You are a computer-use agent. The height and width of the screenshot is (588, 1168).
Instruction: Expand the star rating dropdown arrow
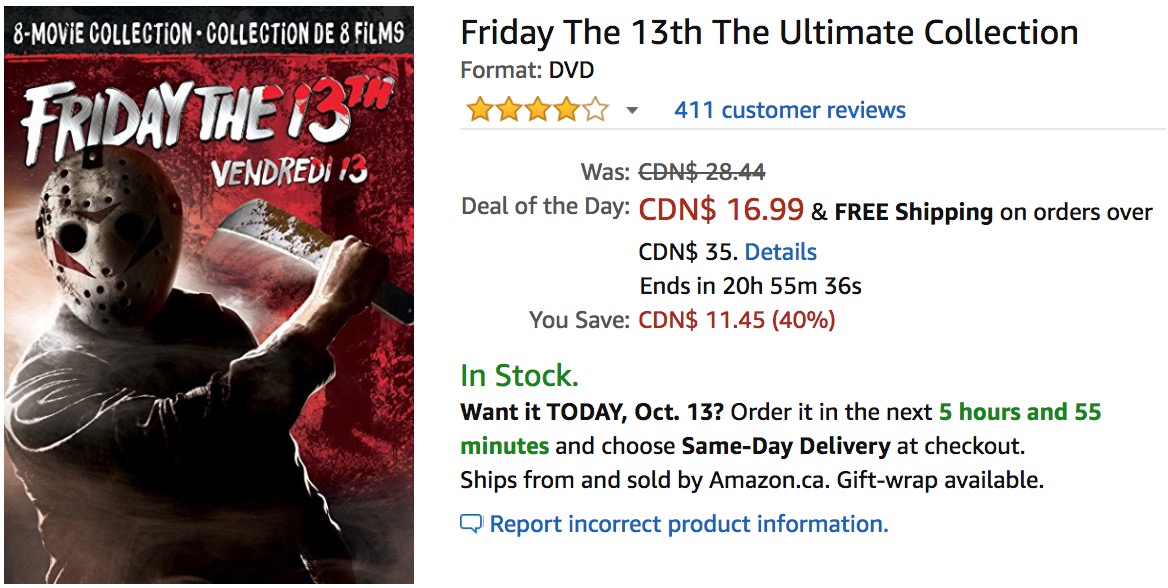click(x=632, y=111)
